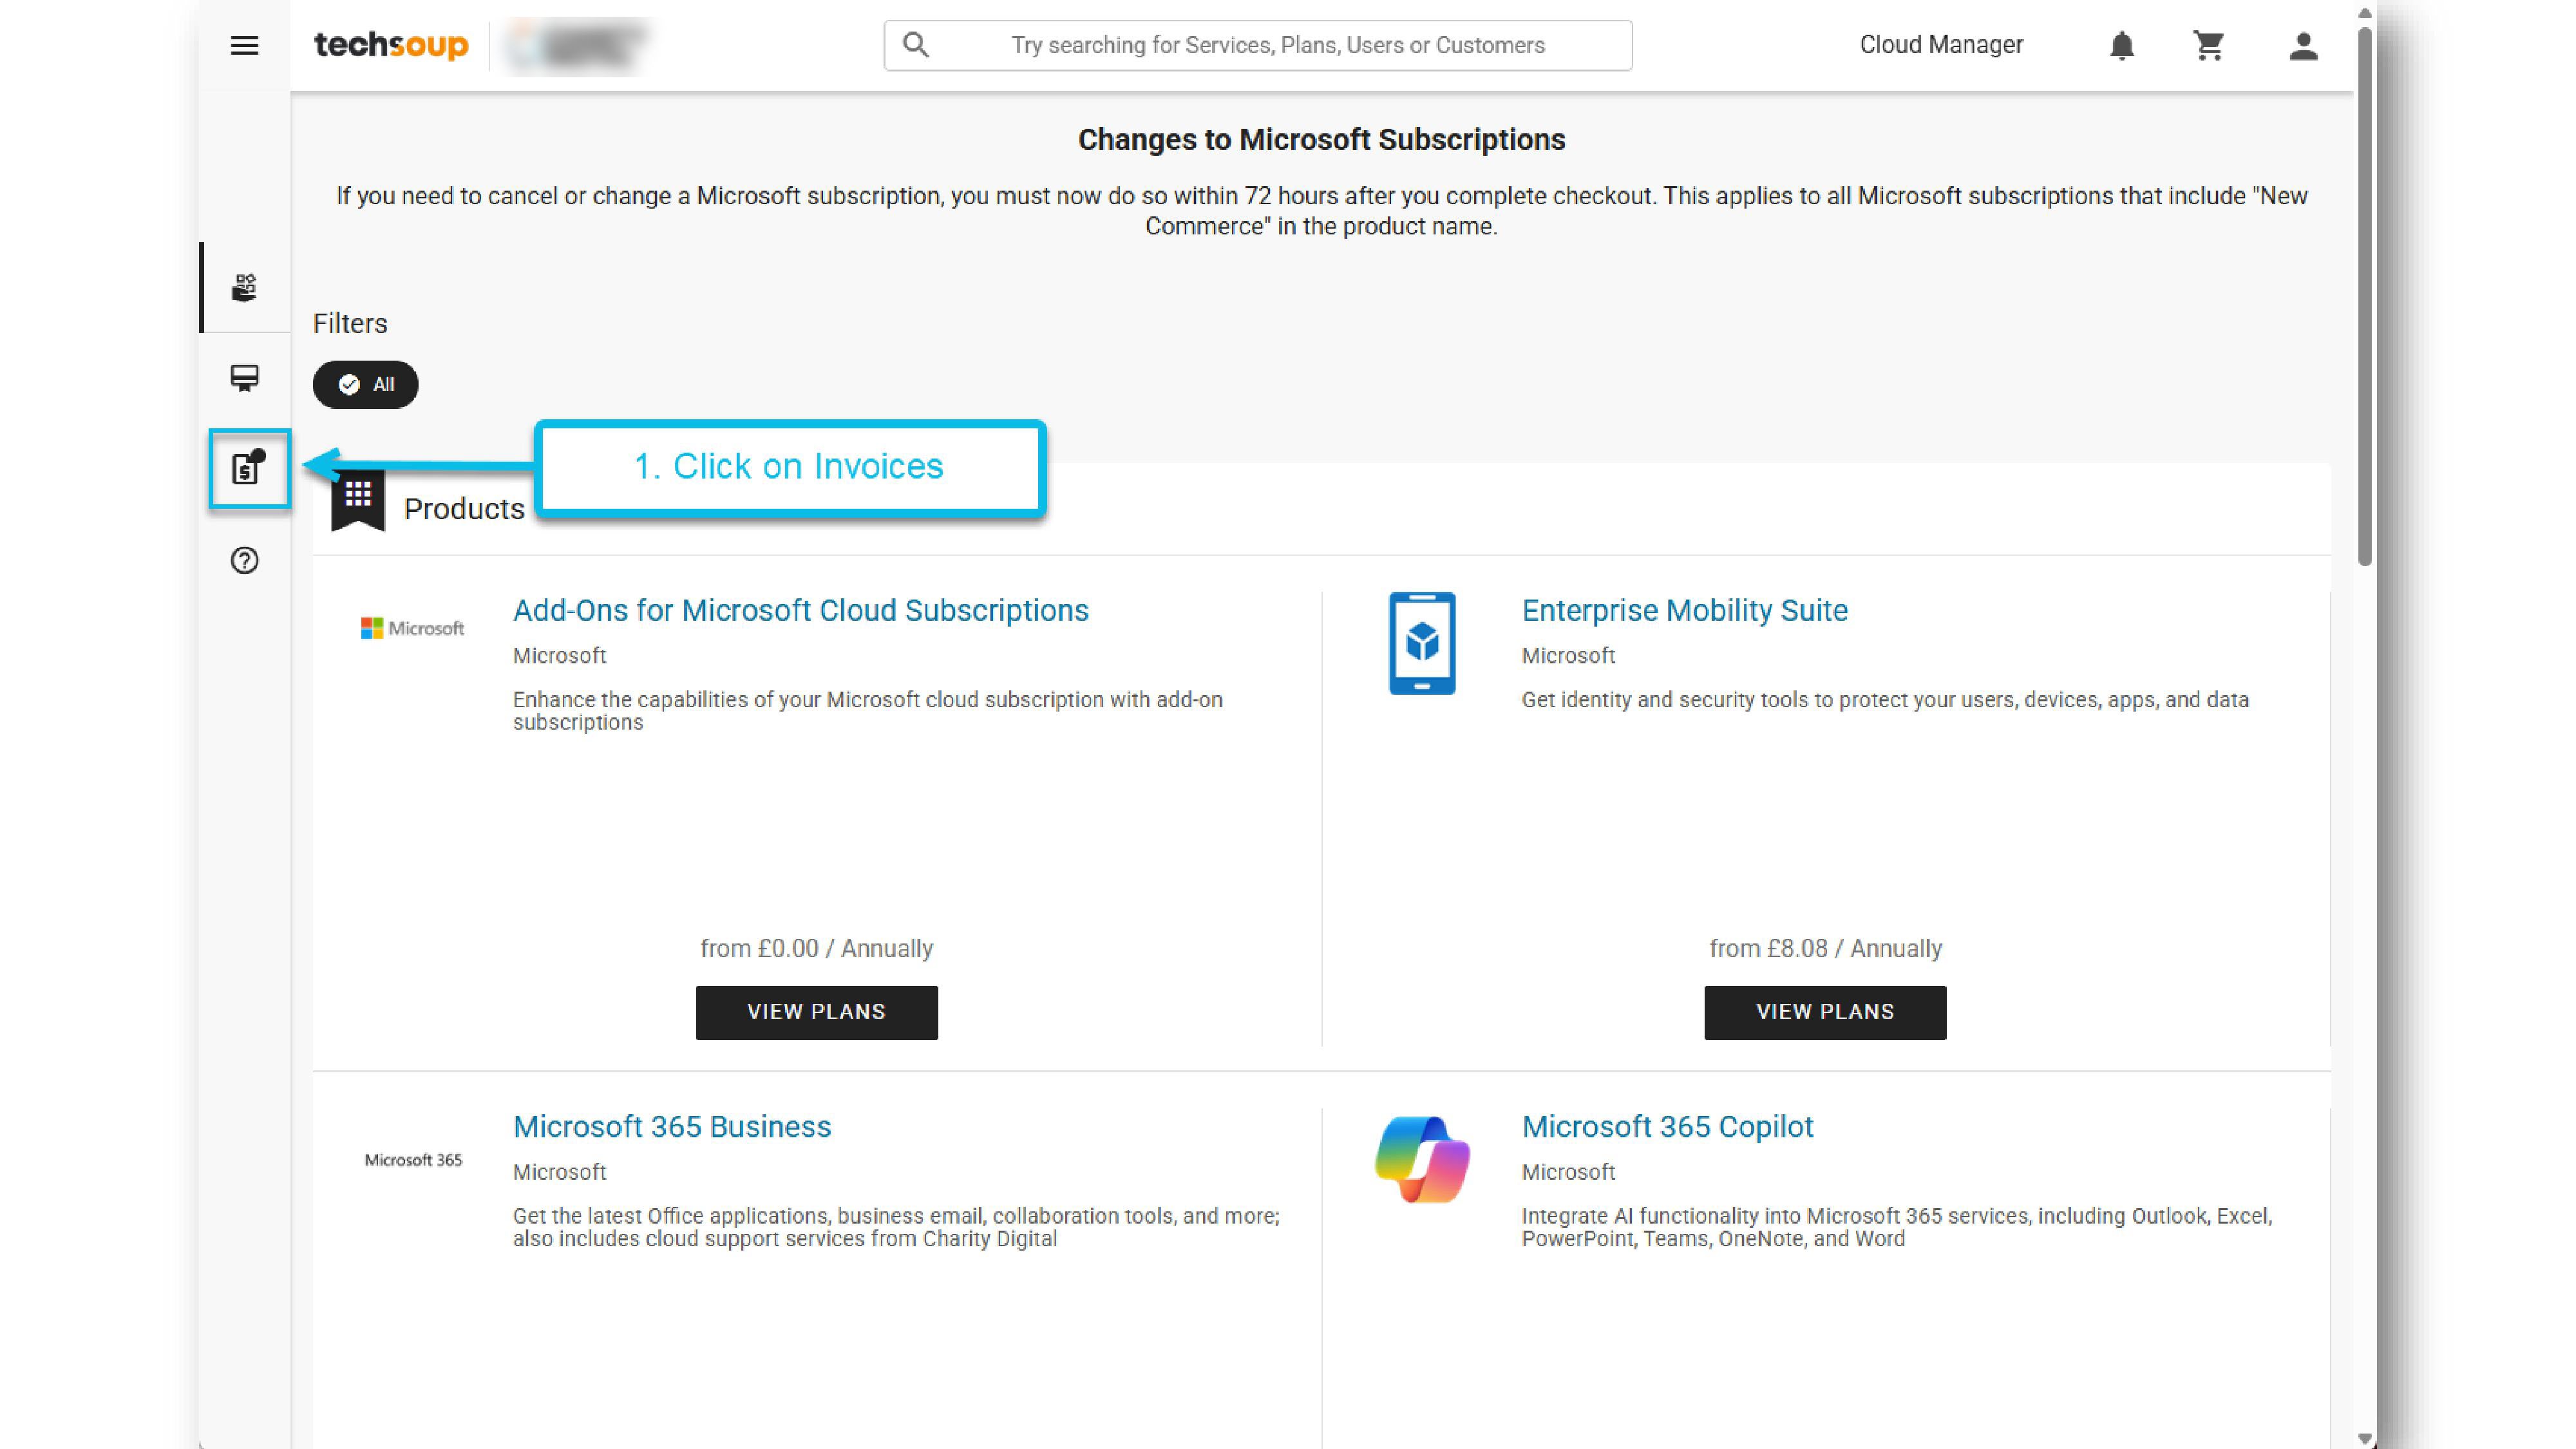The height and width of the screenshot is (1449, 2576).
Task: Click the 'from £8.08 / Annually' price text
Action: (1825, 948)
